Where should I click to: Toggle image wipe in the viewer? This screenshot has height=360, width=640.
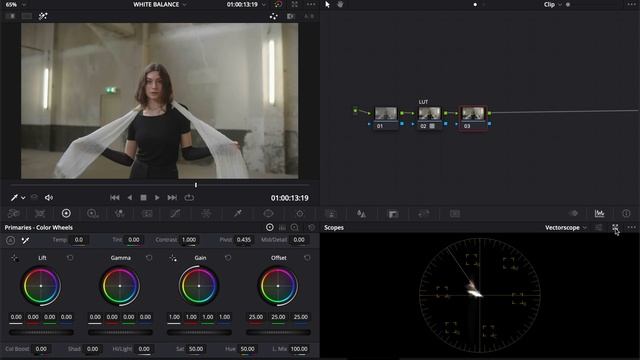11,16
